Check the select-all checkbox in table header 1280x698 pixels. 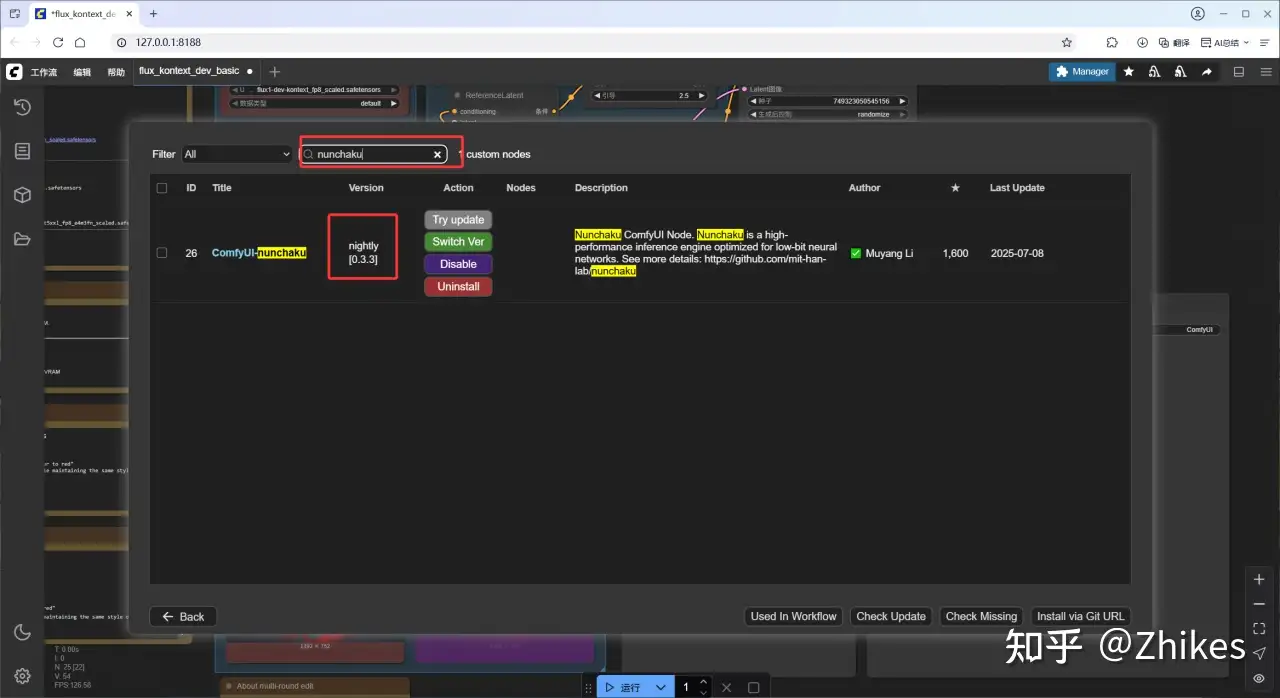tap(162, 188)
